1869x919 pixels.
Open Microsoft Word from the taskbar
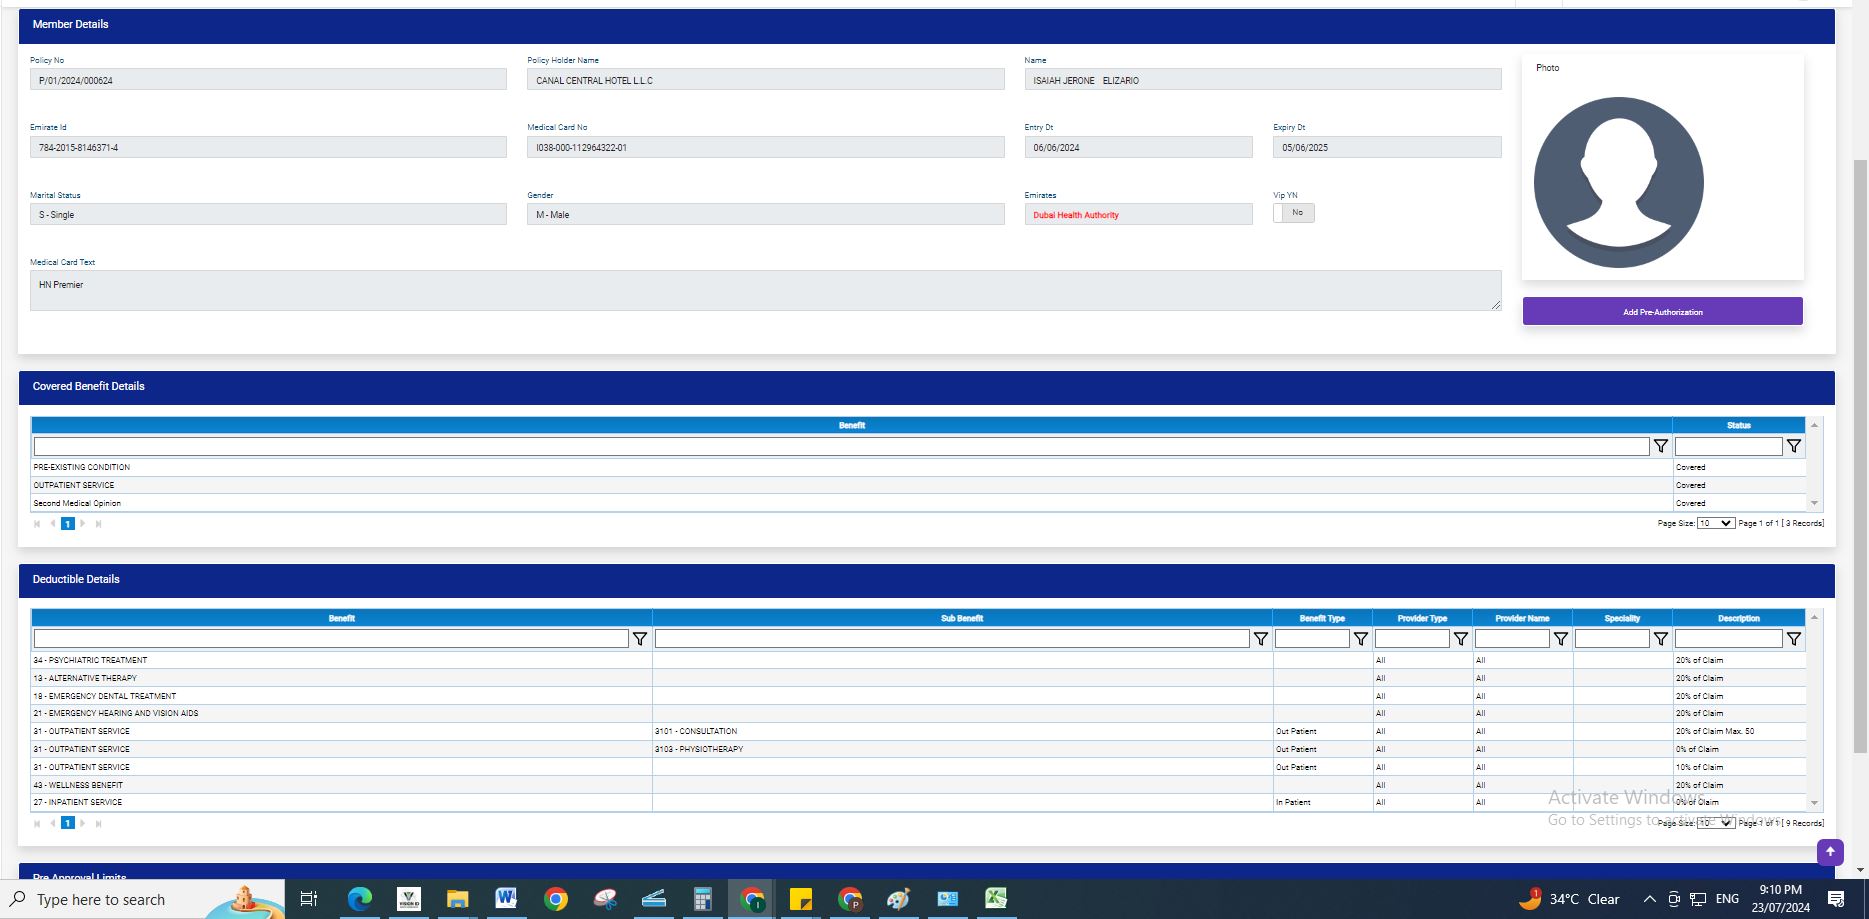505,899
